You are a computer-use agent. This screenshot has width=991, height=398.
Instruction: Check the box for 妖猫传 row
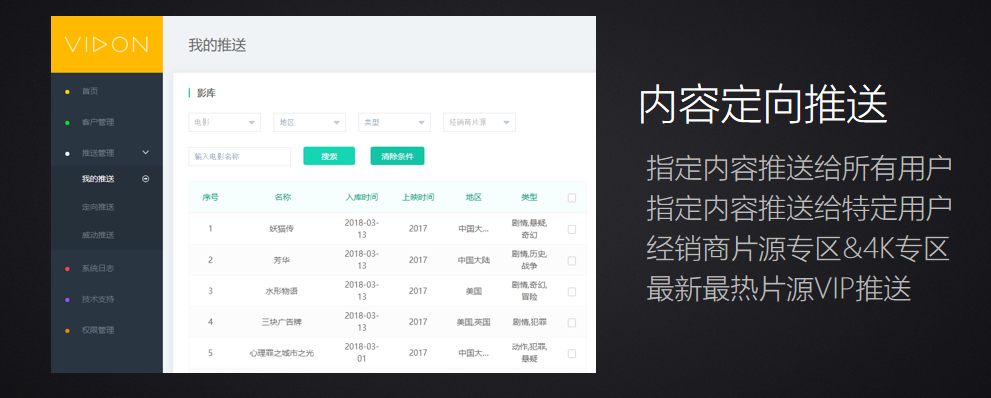[x=572, y=229]
